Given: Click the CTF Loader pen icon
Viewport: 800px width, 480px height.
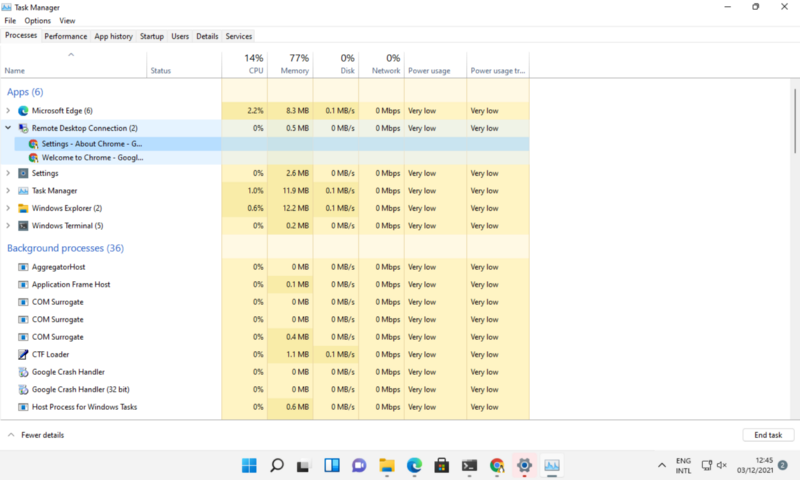Looking at the screenshot, I should [23, 355].
